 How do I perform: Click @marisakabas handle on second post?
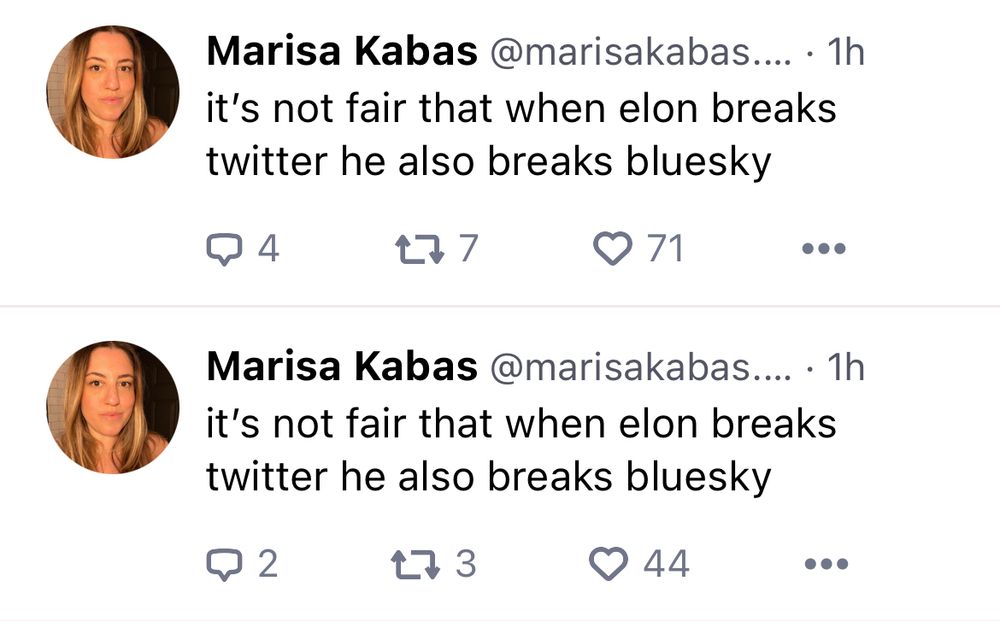pos(639,368)
